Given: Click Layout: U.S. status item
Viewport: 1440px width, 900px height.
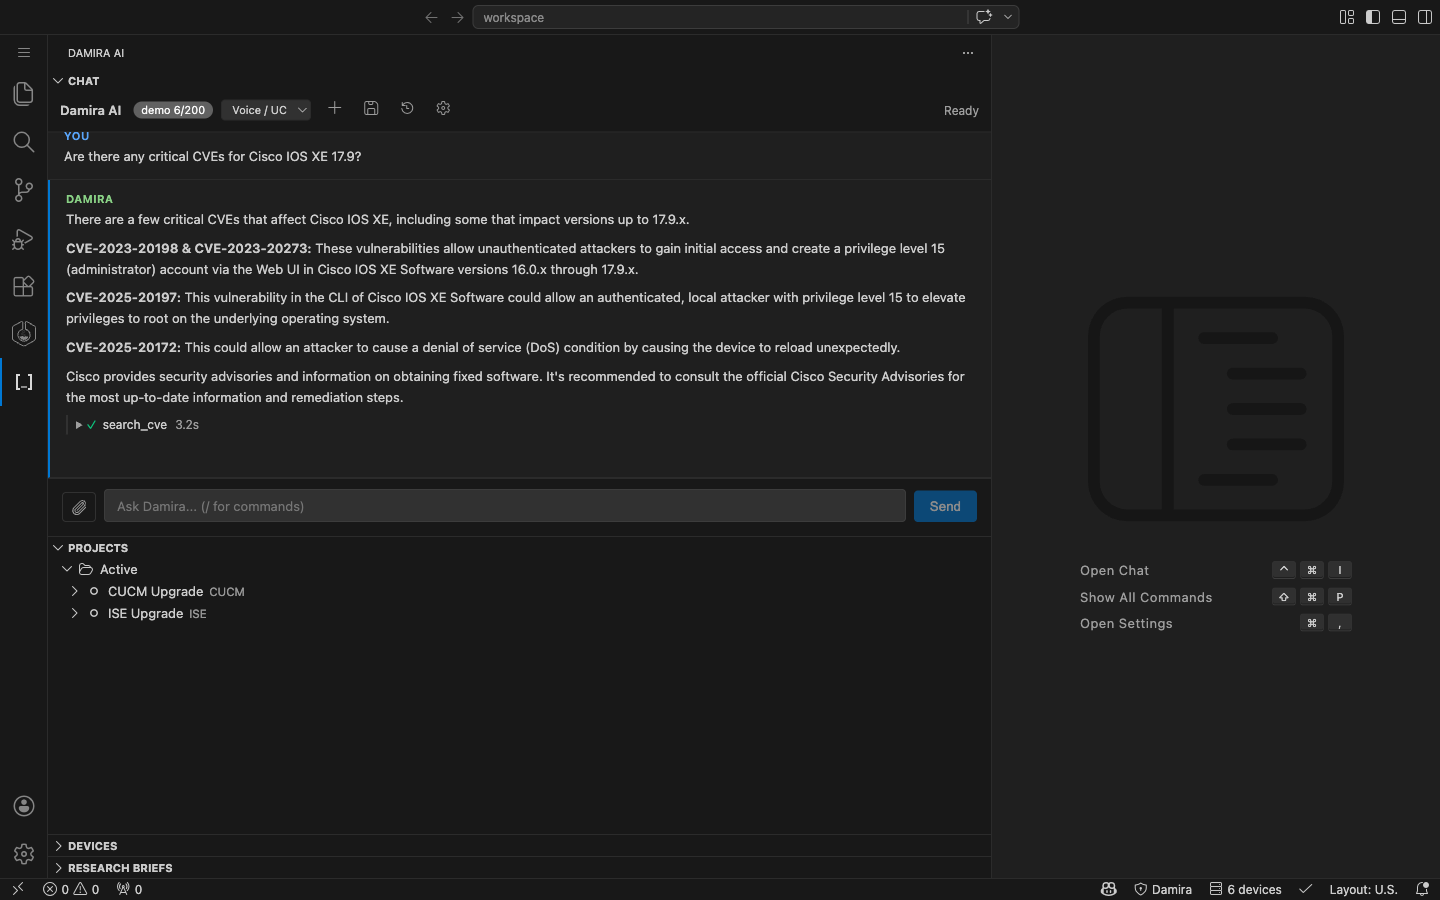Looking at the screenshot, I should tap(1362, 889).
